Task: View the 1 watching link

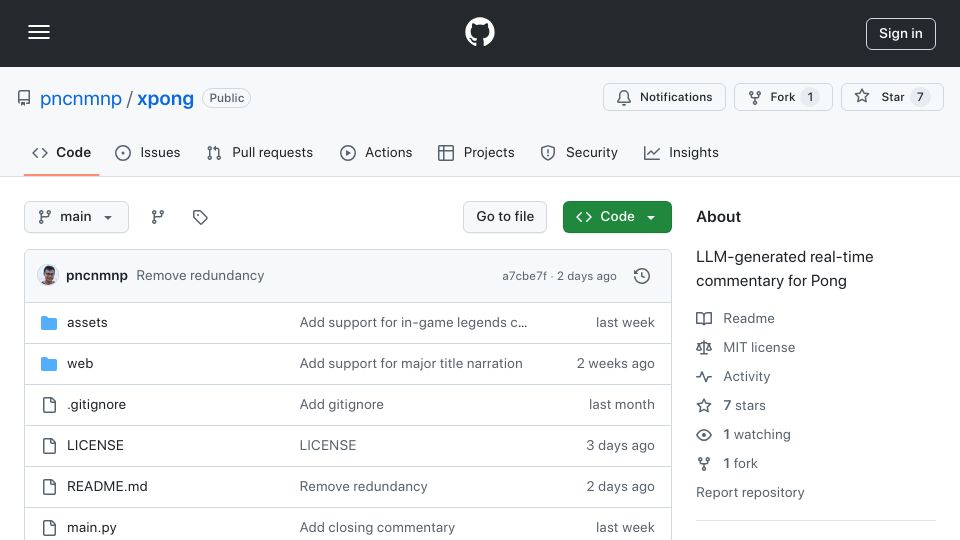Action: pos(743,435)
